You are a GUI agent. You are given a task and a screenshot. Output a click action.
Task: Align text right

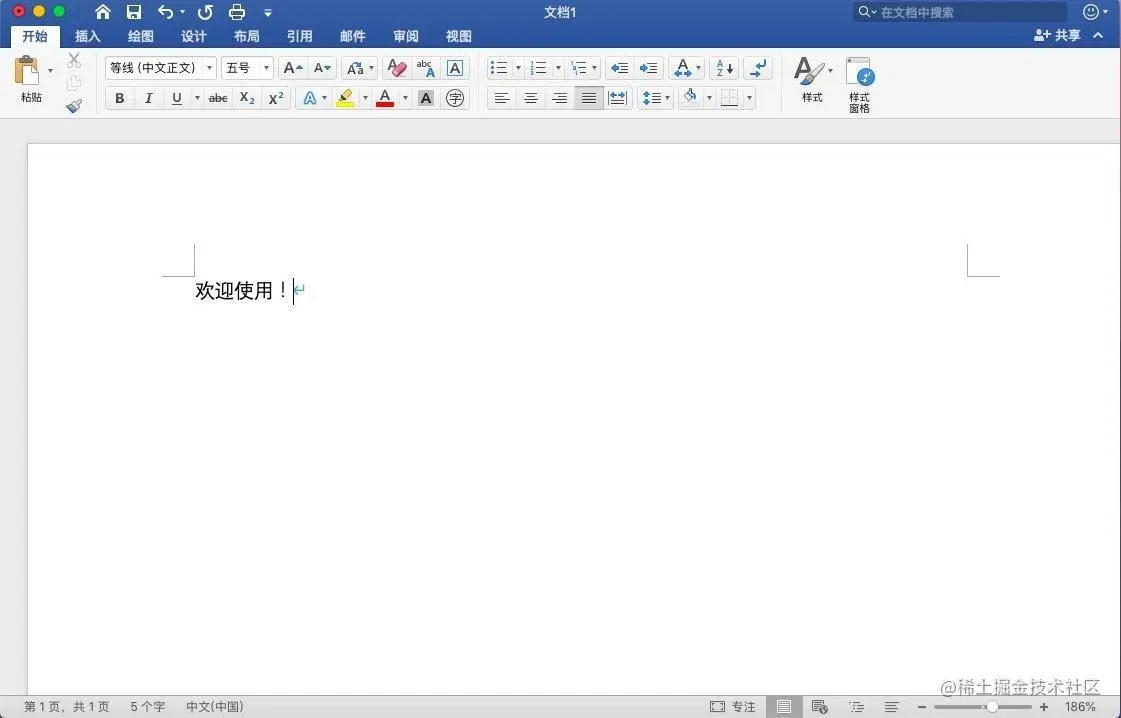[560, 98]
